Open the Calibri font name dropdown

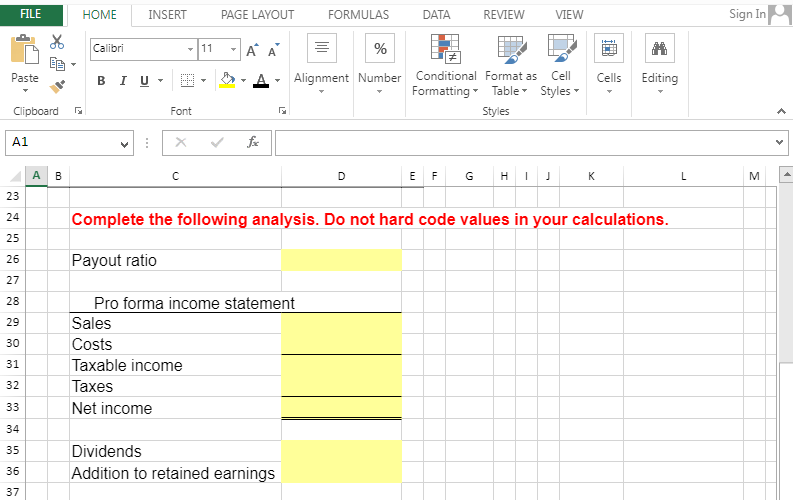tap(190, 50)
